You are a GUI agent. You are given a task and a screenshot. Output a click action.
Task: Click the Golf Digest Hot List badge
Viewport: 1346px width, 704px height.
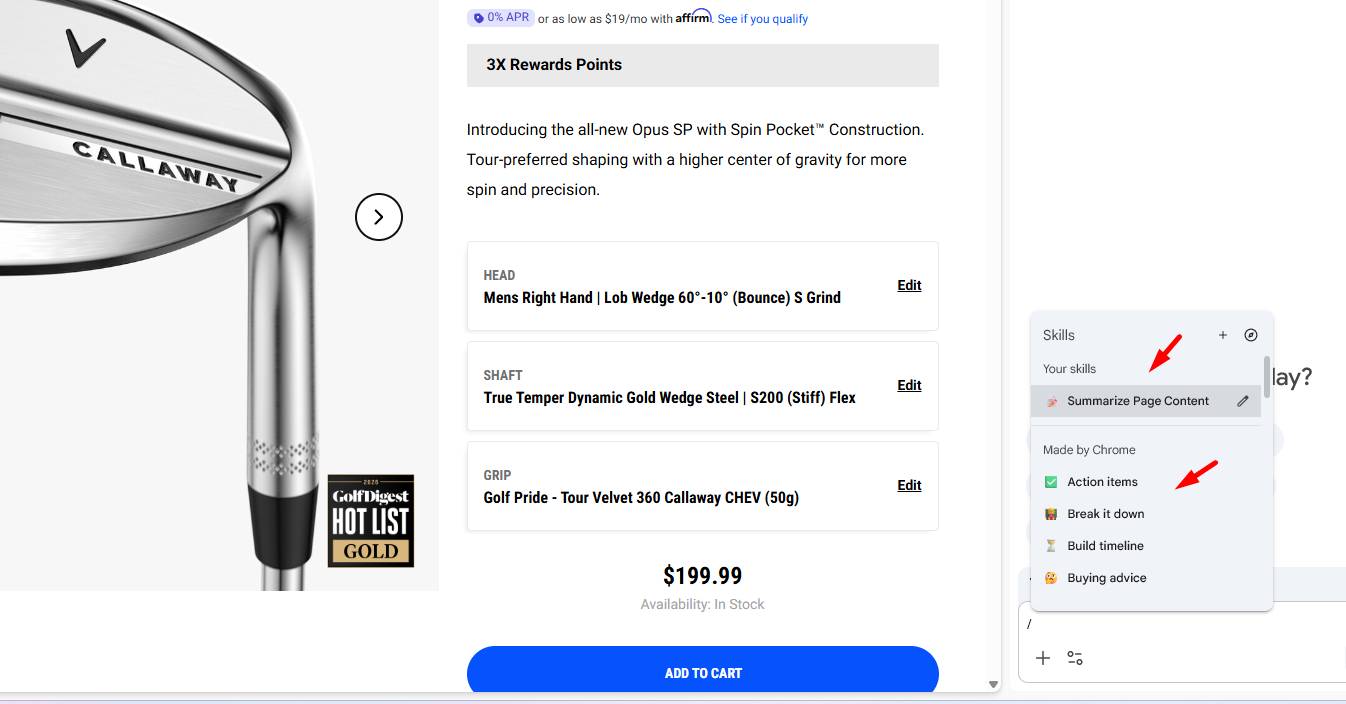point(371,520)
